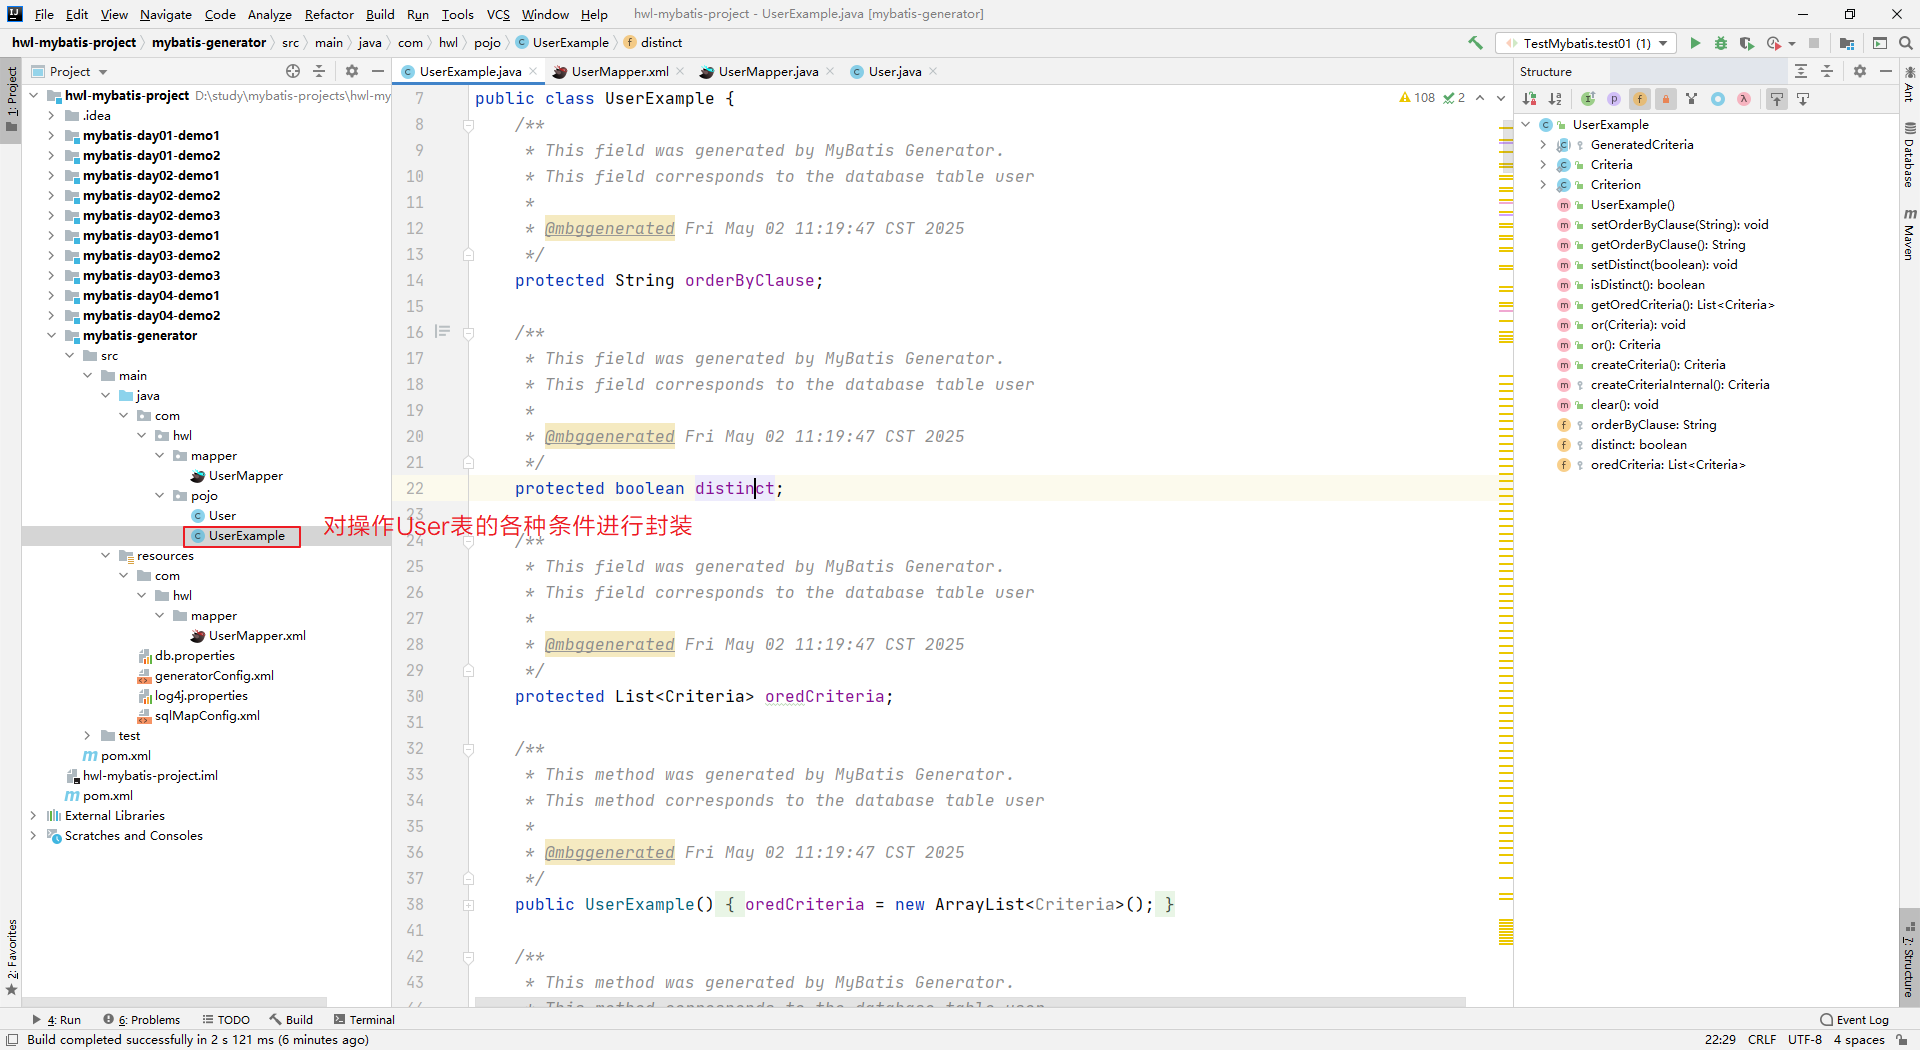This screenshot has height=1050, width=1920.
Task: Open the Terminal tool window tab
Action: [364, 1019]
